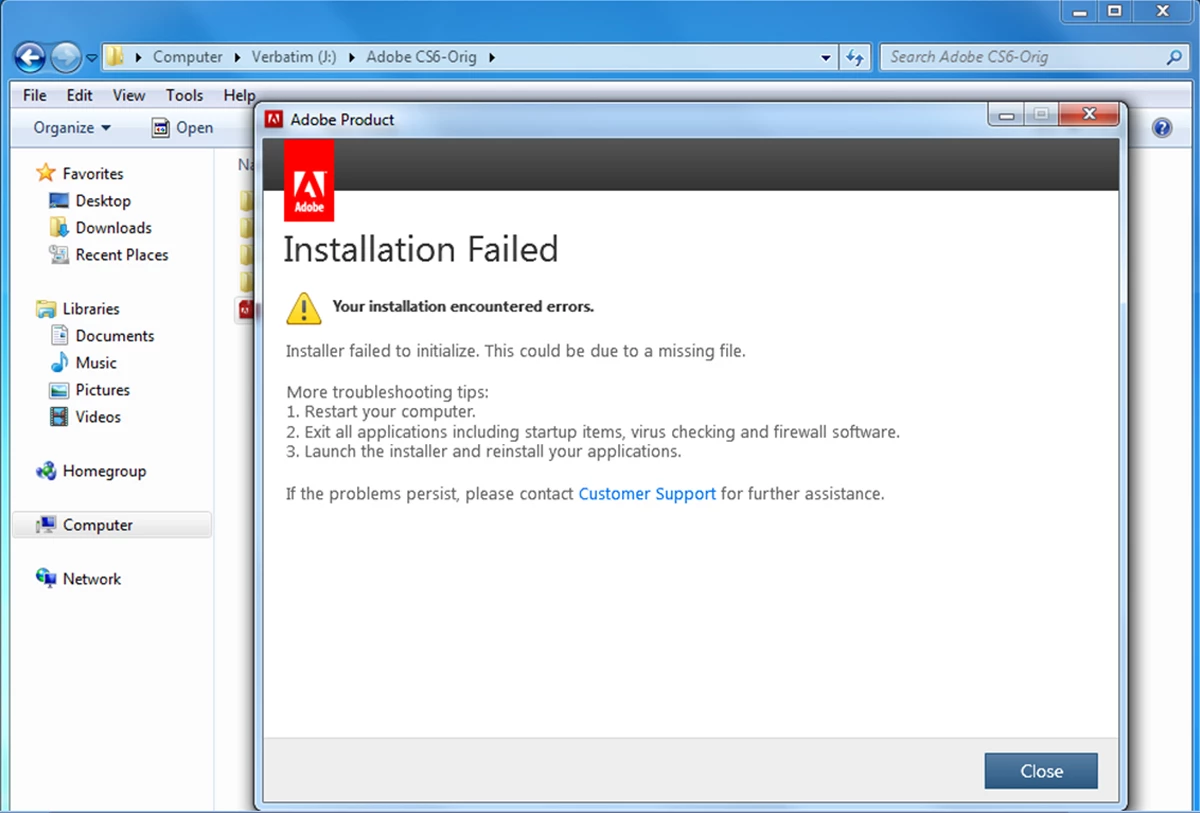The width and height of the screenshot is (1200, 813).
Task: Click the red Adobe file icon in Explorer list
Action: coord(245,309)
